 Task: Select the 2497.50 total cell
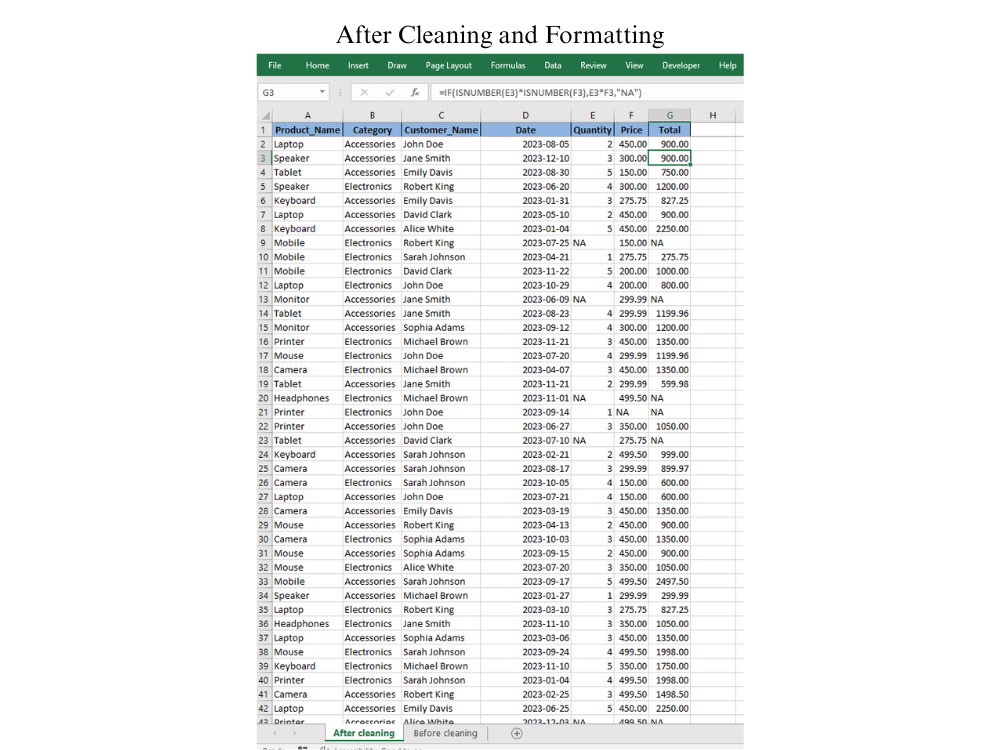pos(670,582)
